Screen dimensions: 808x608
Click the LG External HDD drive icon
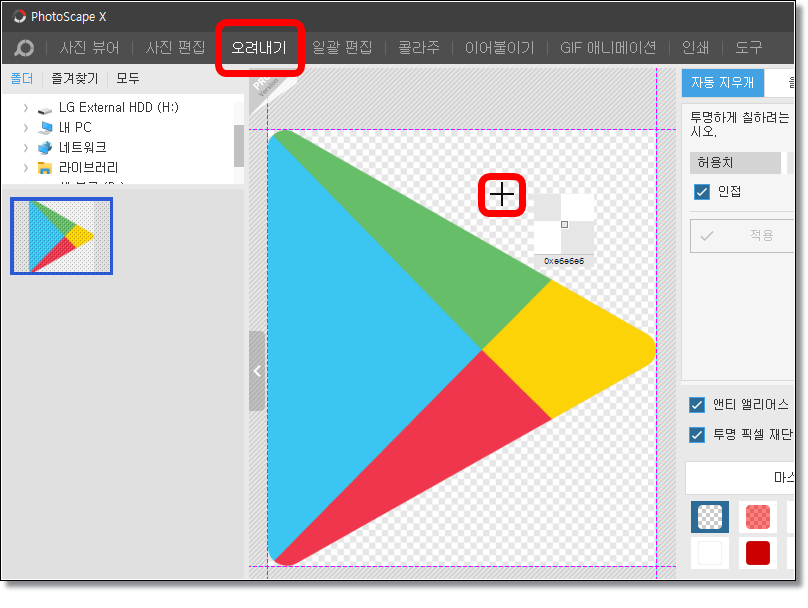[45, 110]
